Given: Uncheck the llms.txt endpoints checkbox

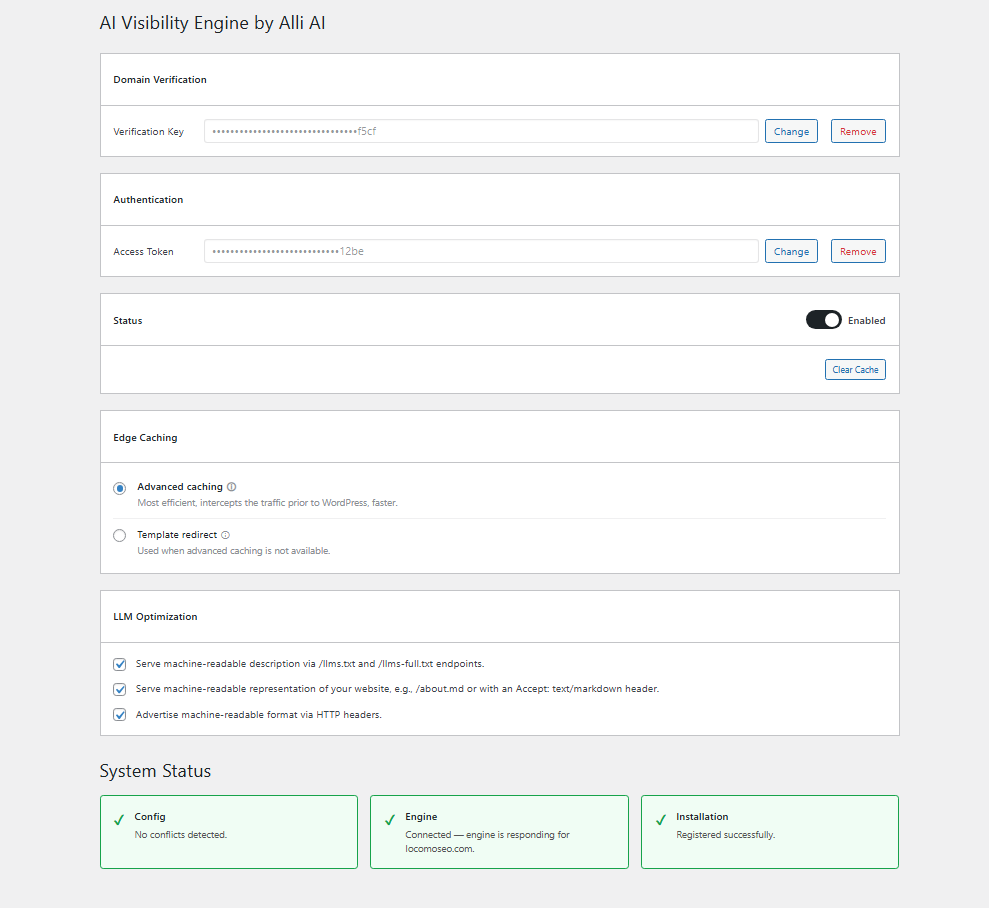Looking at the screenshot, I should [119, 664].
